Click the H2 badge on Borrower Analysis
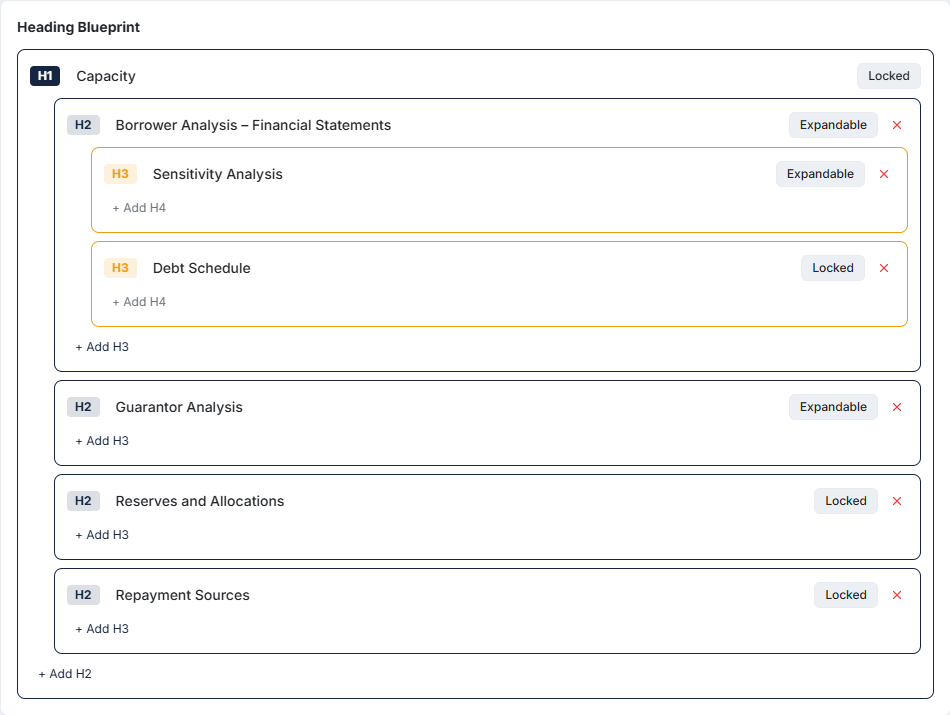This screenshot has height=715, width=950. tap(84, 125)
